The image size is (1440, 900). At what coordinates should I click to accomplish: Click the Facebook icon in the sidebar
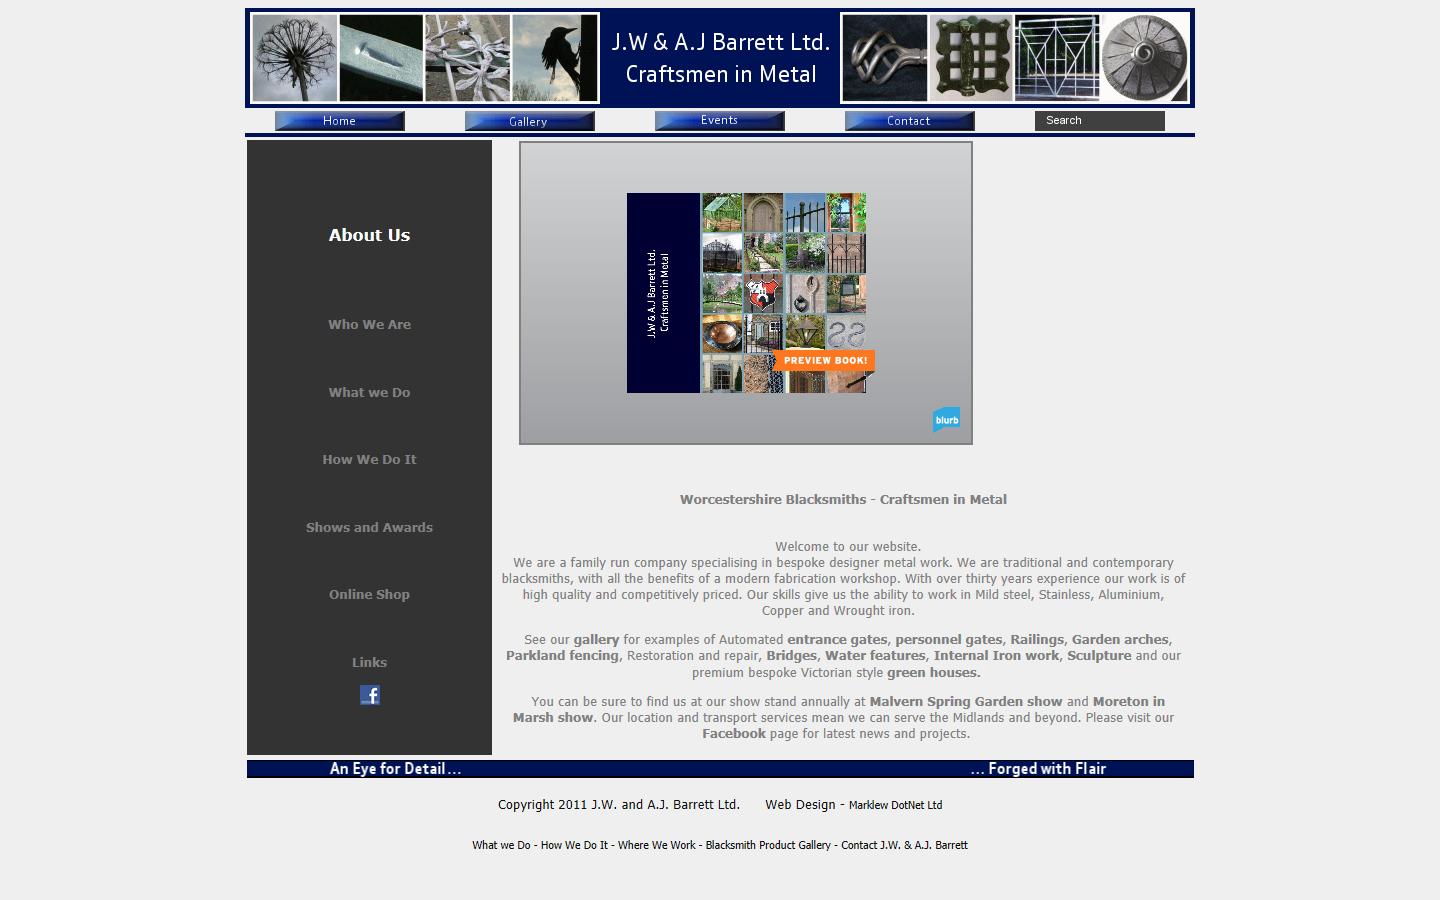[369, 694]
